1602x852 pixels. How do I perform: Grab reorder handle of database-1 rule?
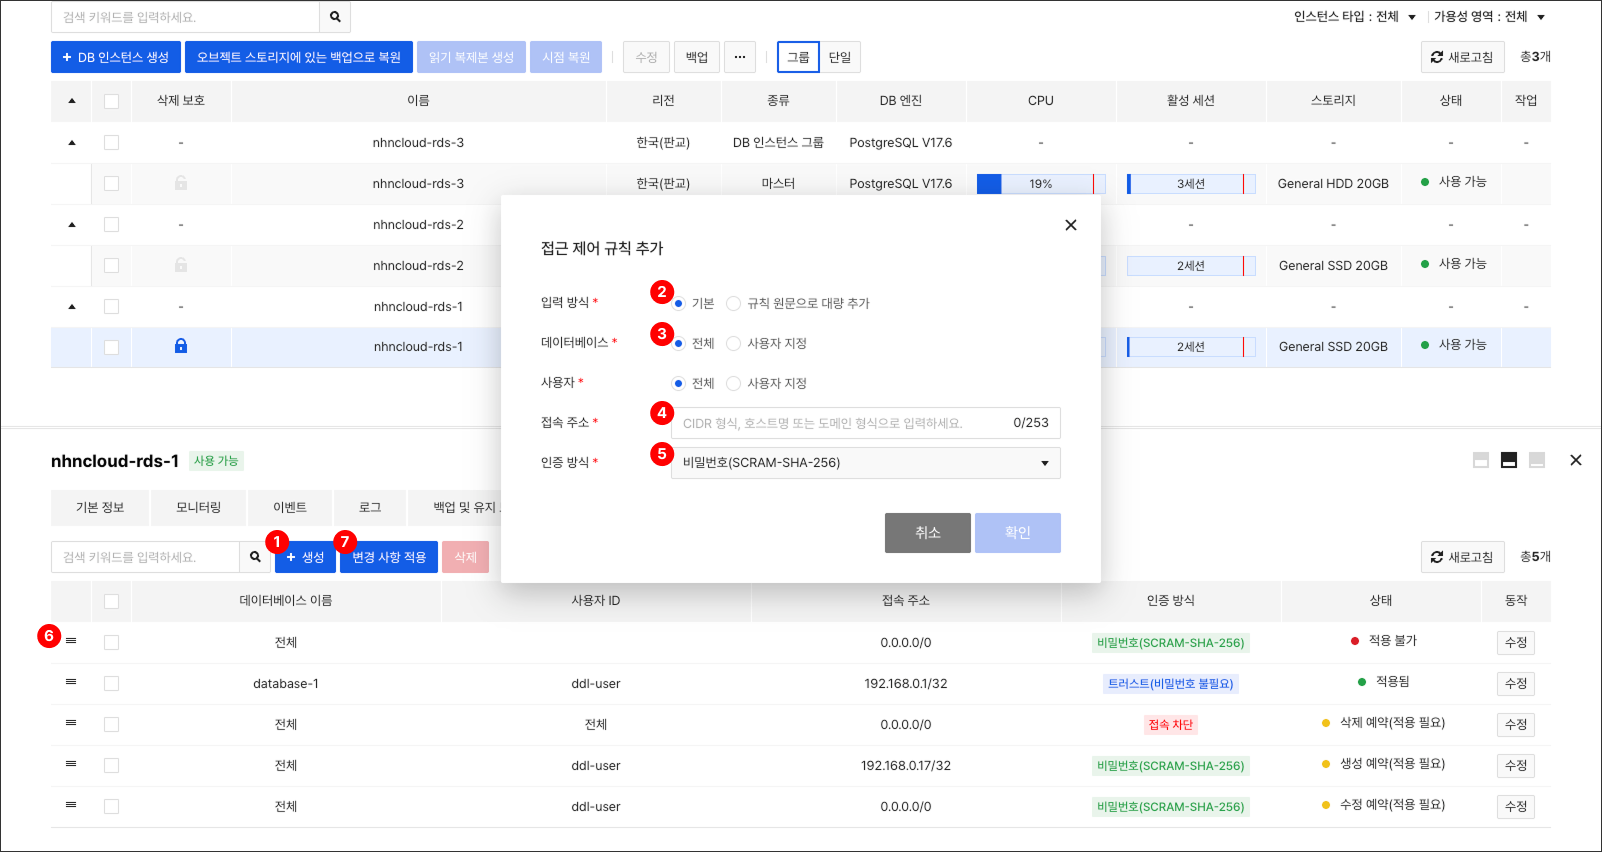(x=71, y=681)
